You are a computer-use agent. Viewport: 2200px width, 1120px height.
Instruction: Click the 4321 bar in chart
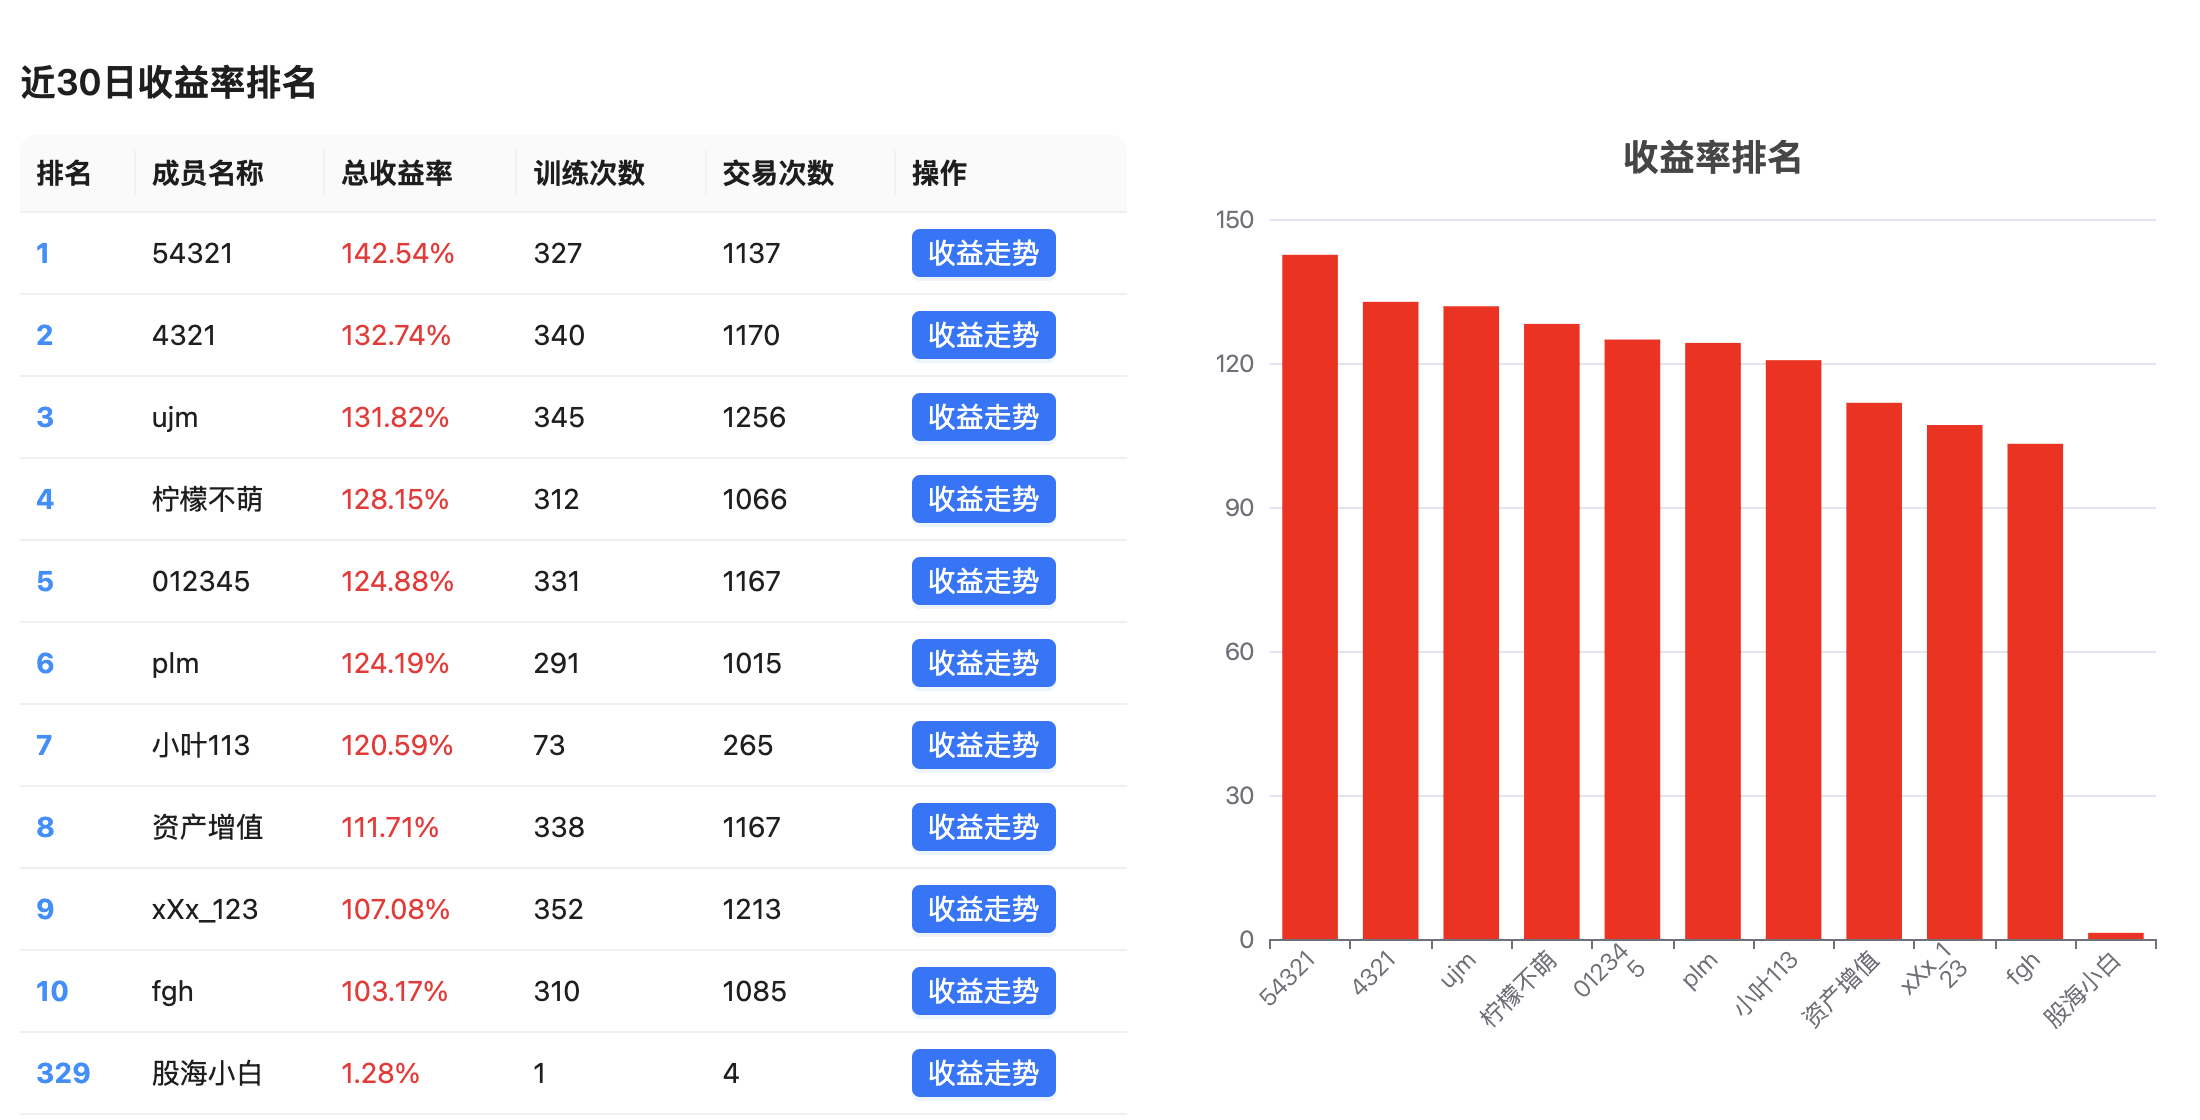(x=1390, y=621)
